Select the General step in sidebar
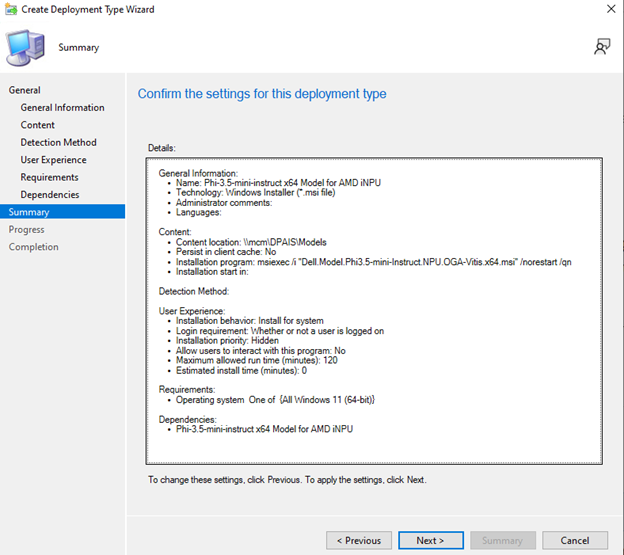 [x=24, y=90]
